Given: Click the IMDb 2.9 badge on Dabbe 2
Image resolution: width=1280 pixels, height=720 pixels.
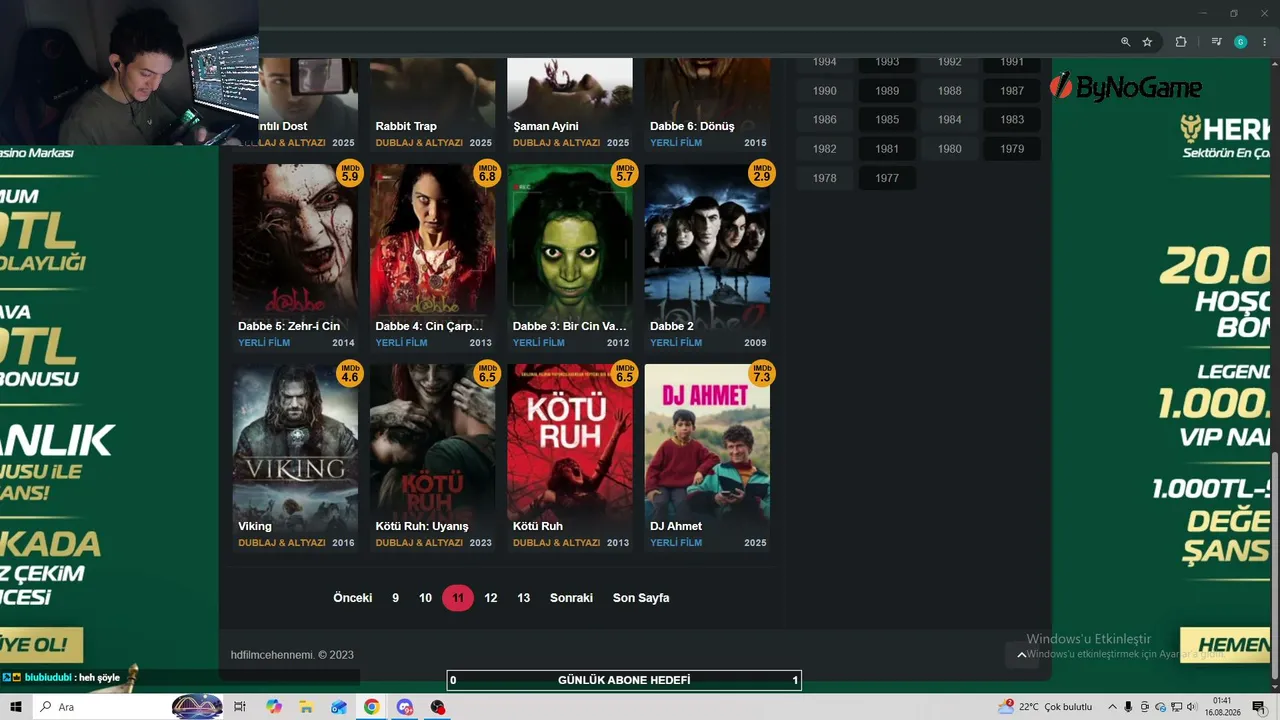Looking at the screenshot, I should pyautogui.click(x=762, y=173).
